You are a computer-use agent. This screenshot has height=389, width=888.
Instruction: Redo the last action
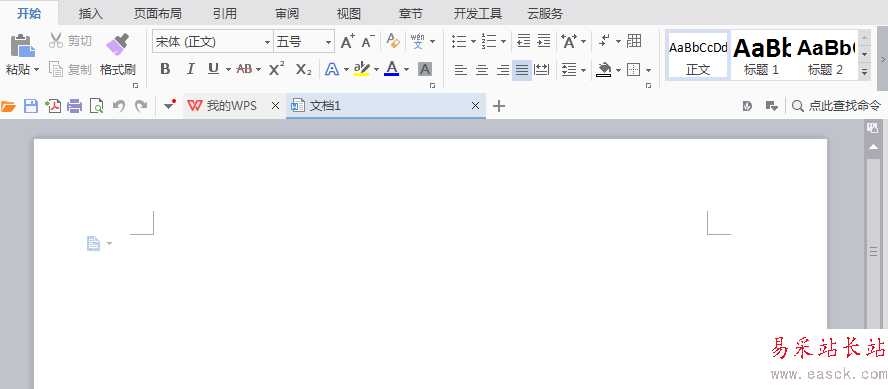141,106
